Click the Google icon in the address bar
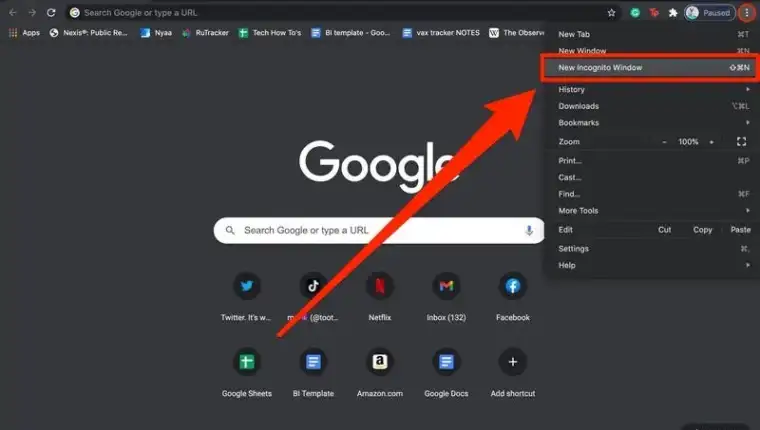The height and width of the screenshot is (430, 760). [x=75, y=13]
